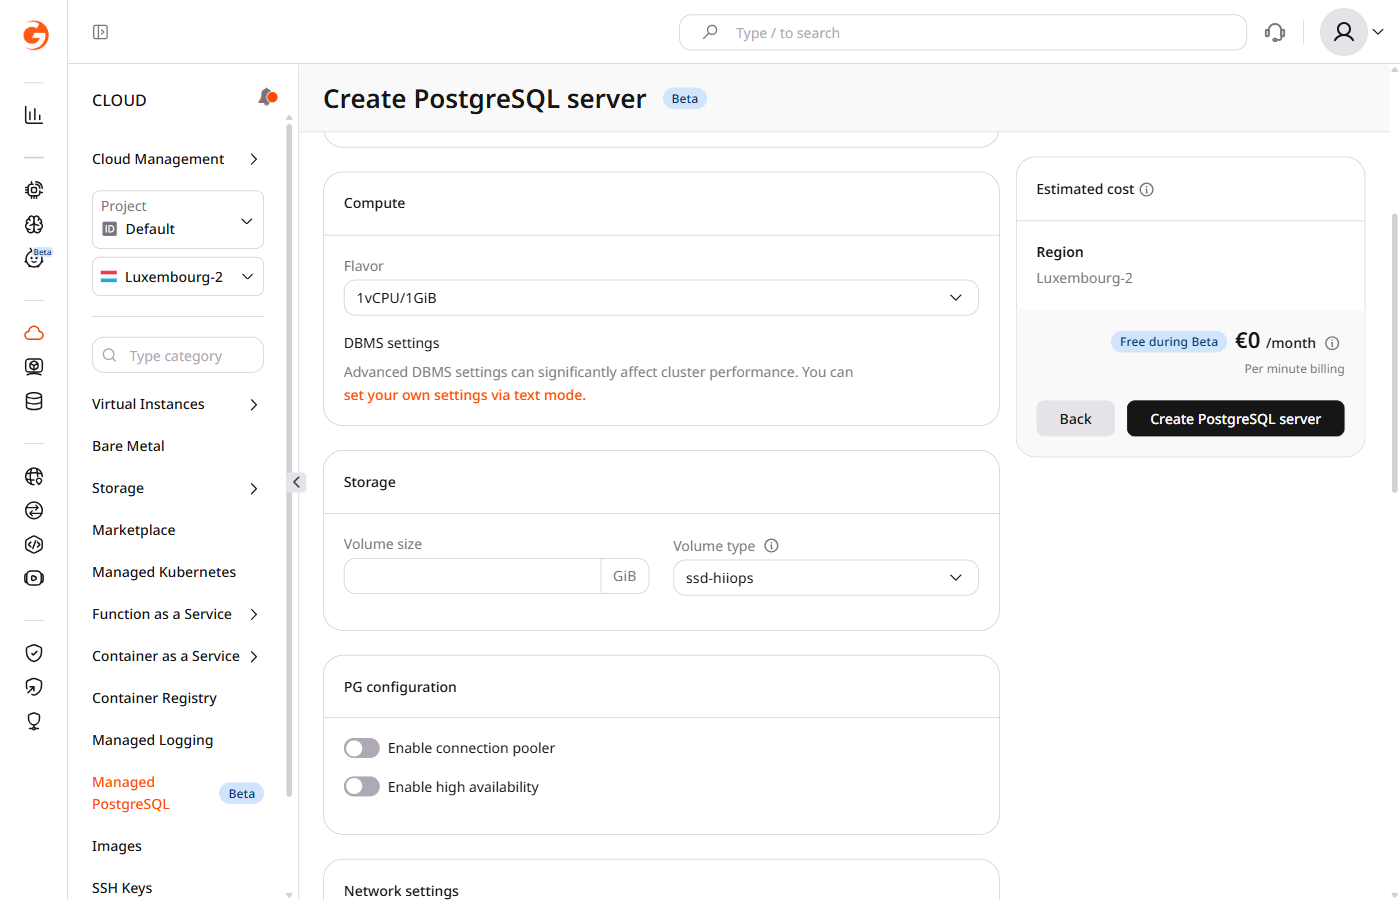This screenshot has width=1400, height=900.
Task: Click the main page vertical scrollbar
Action: (x=1394, y=353)
